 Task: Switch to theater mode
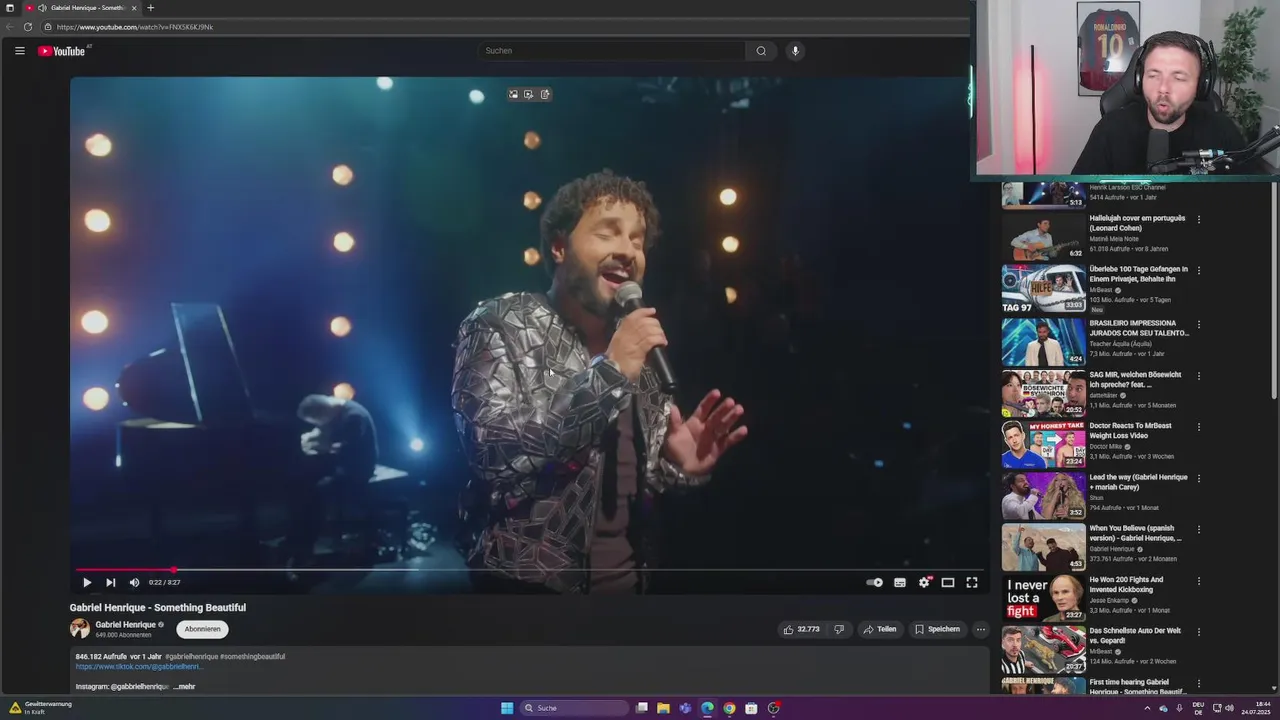(948, 582)
